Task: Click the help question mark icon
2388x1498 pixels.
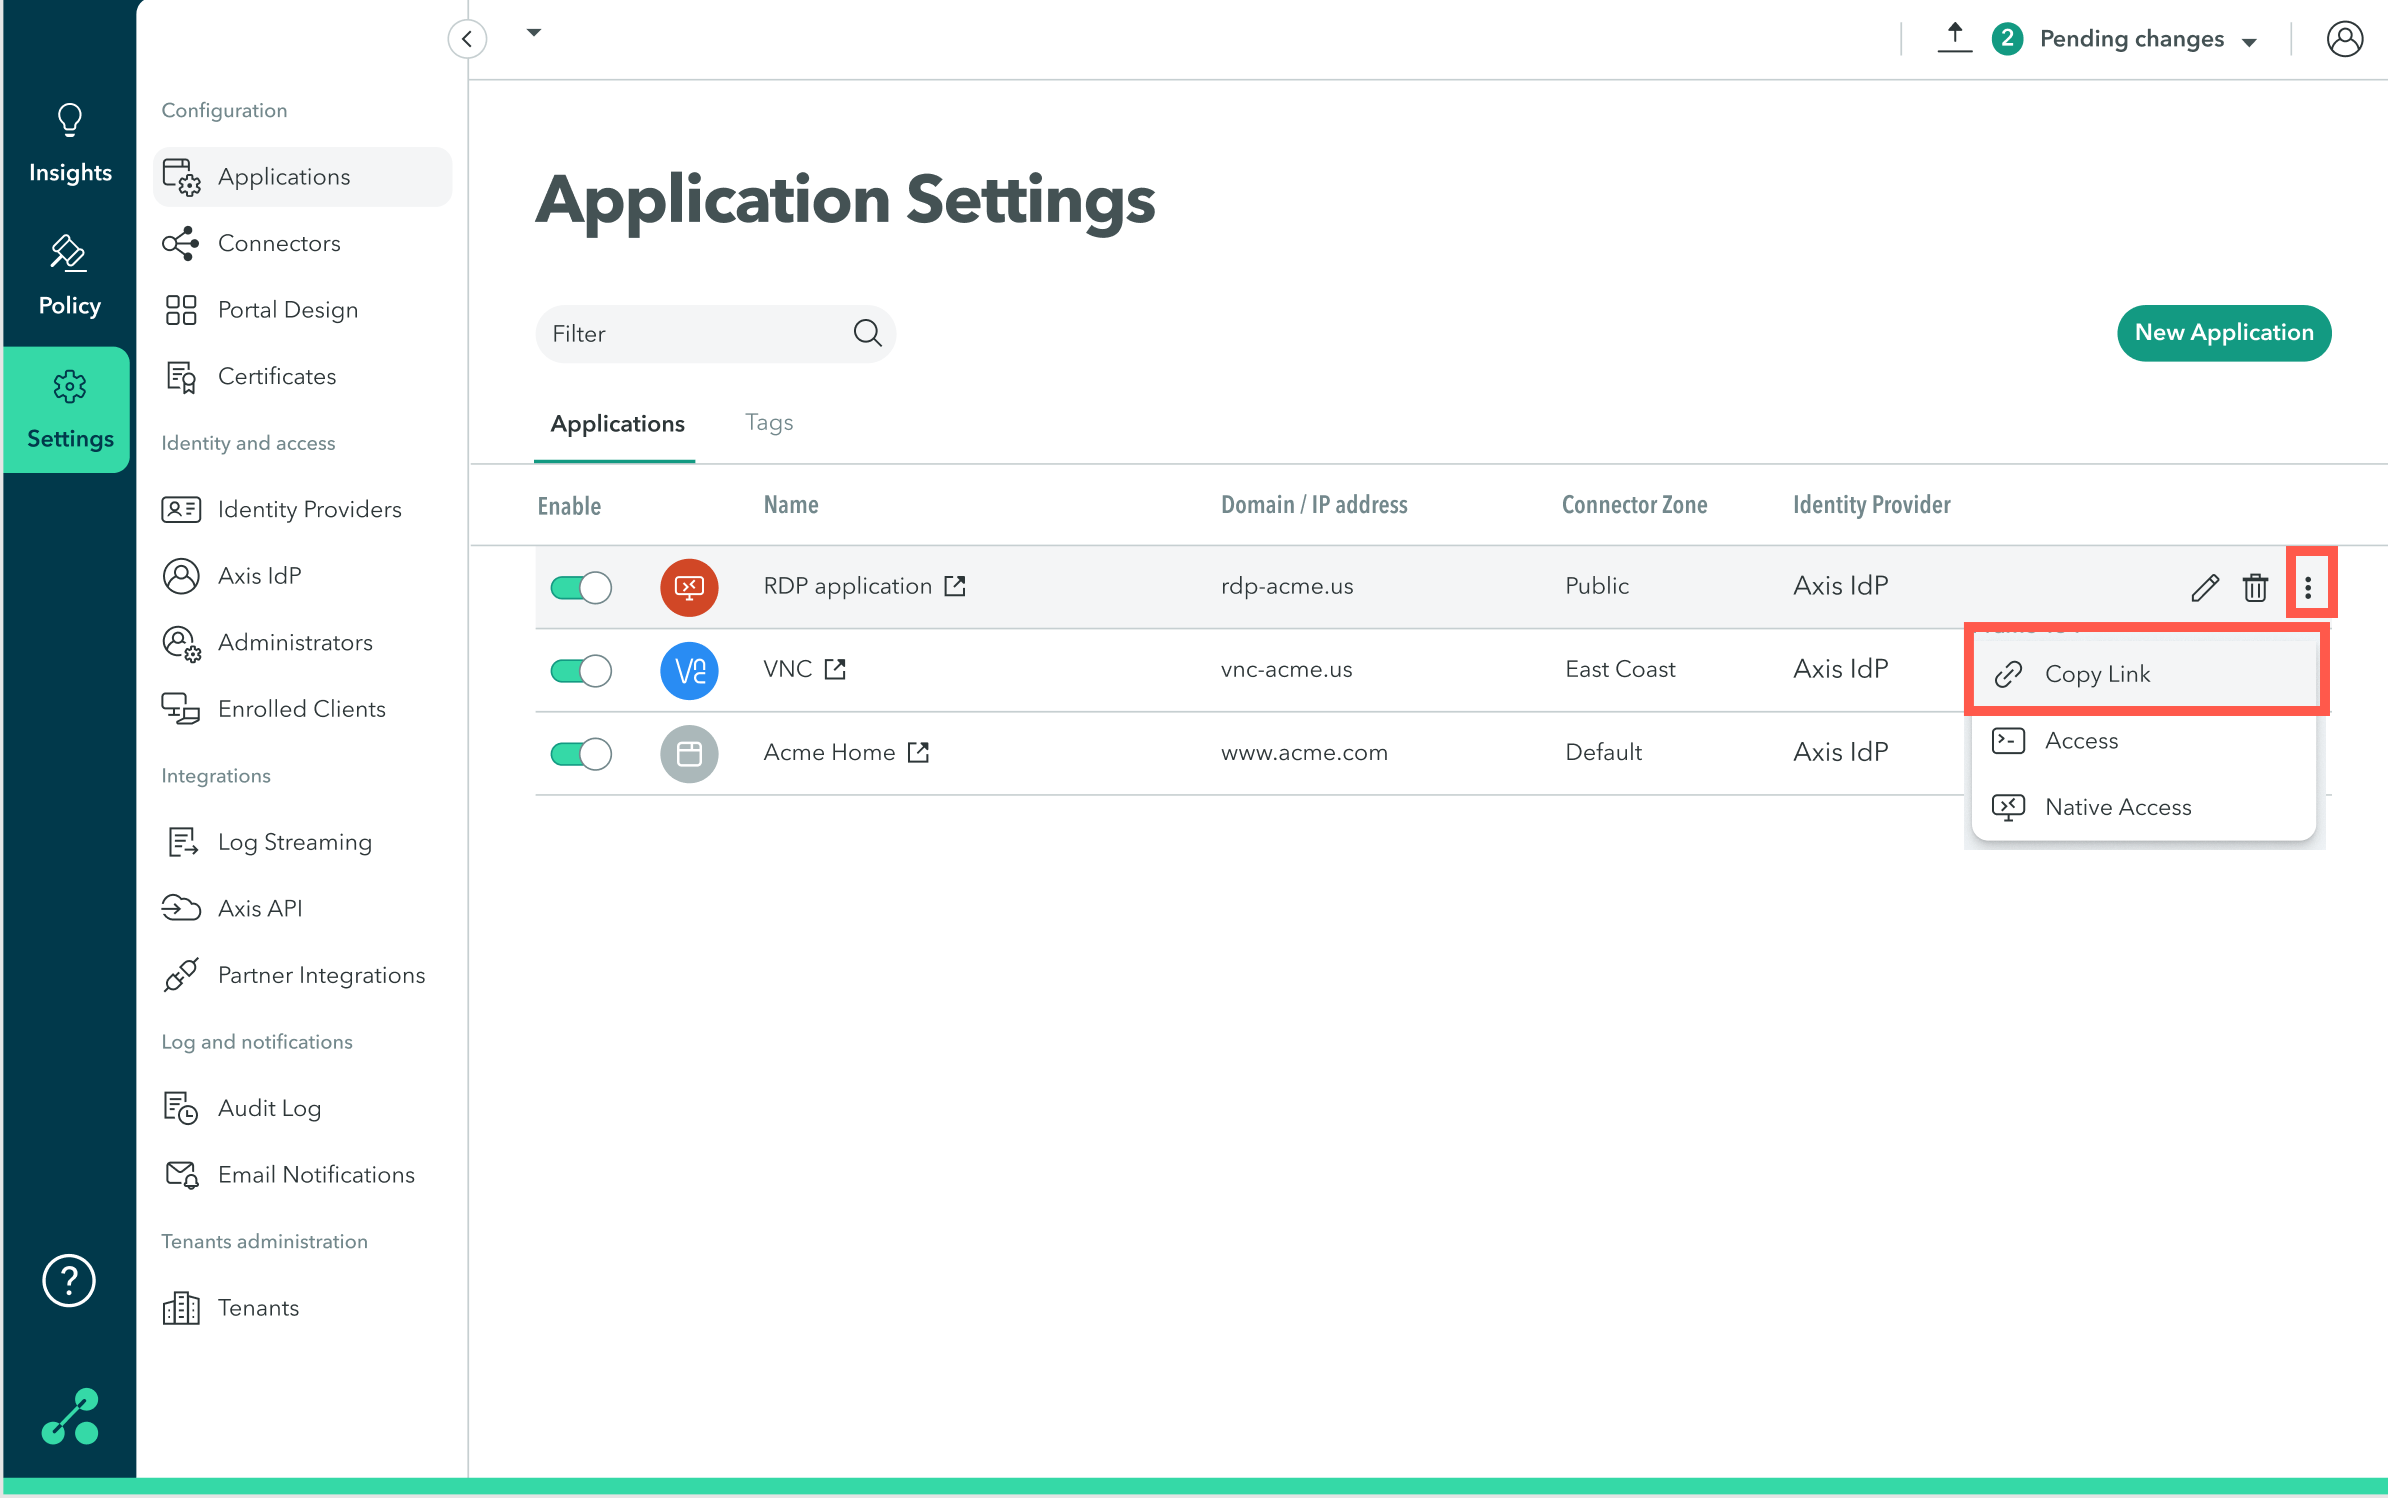Action: tap(69, 1279)
